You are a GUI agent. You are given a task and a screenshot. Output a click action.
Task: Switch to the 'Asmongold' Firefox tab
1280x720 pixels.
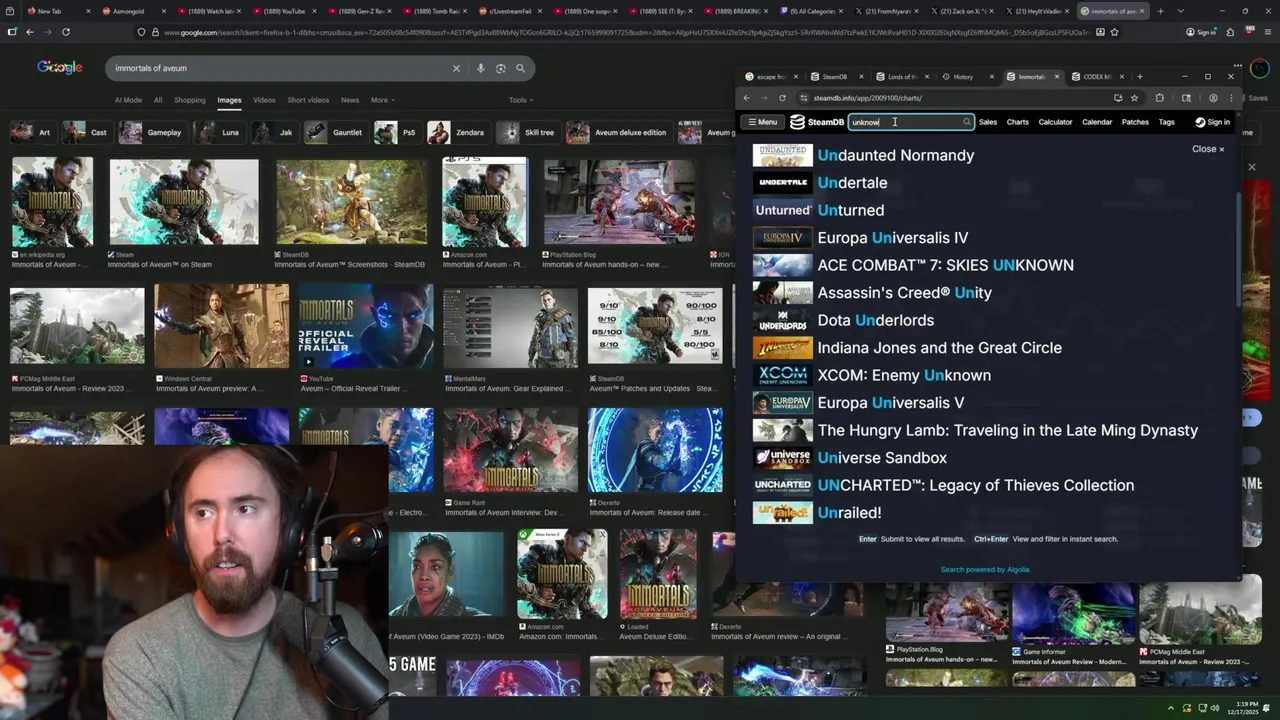point(134,11)
